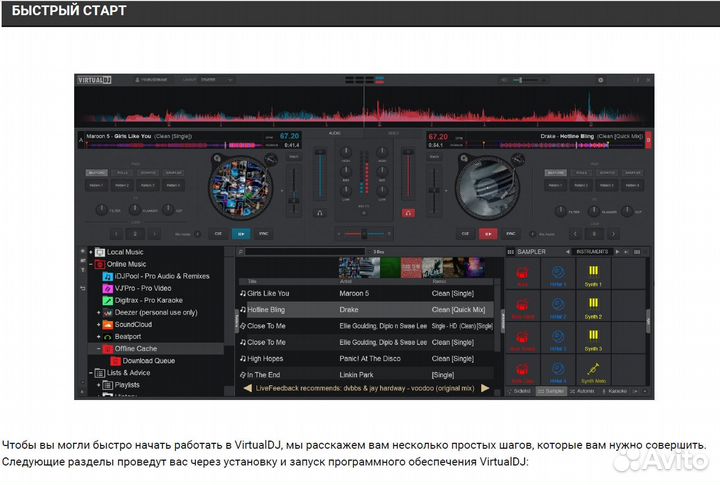The image size is (720, 485).
Task: Select left deck Hotcues pad mode
Action: (96, 173)
